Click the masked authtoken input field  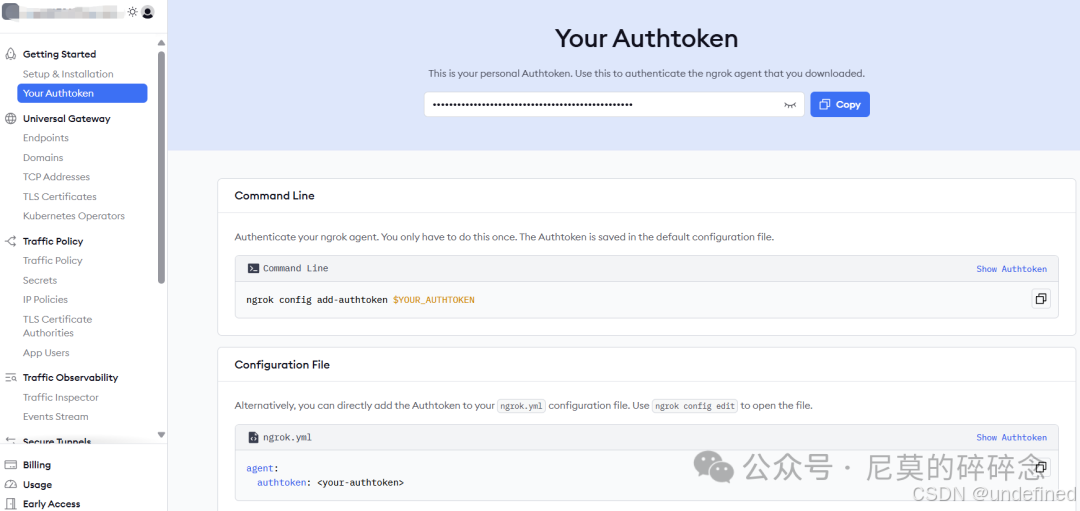[614, 105]
